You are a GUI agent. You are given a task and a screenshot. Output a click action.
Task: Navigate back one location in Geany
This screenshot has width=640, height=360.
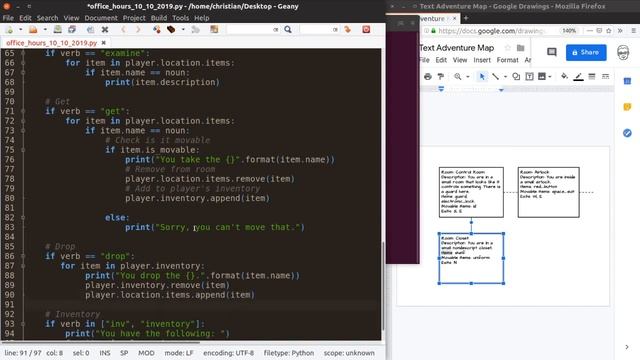123,29
